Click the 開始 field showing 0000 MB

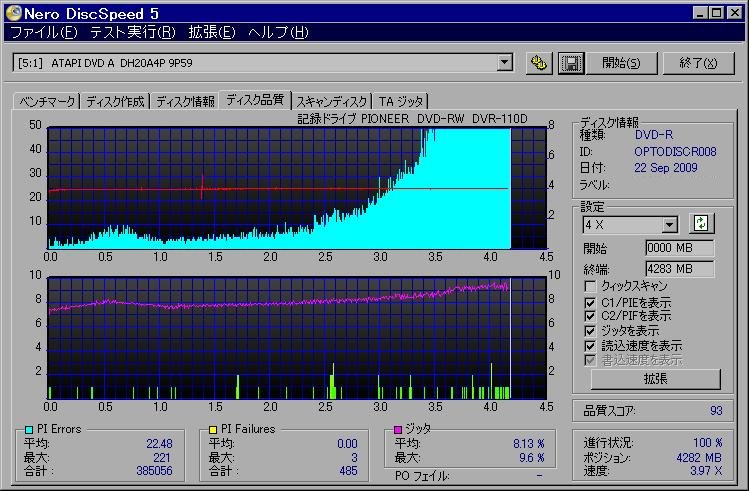pyautogui.click(x=680, y=248)
